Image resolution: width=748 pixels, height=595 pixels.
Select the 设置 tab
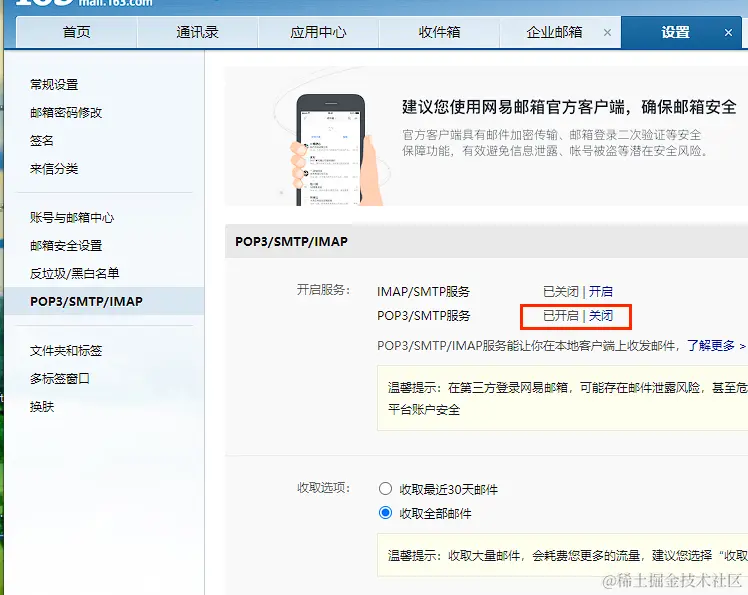coord(675,32)
